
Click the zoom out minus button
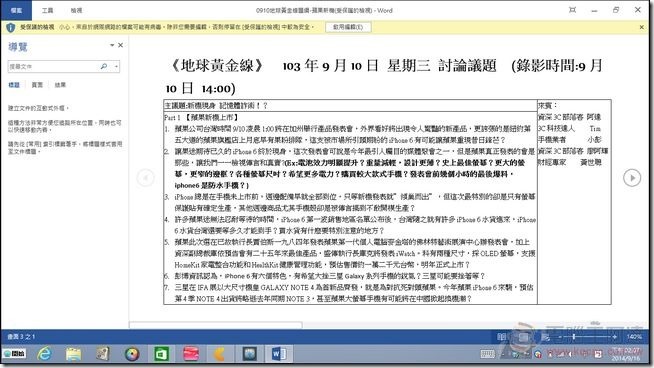(x=559, y=336)
